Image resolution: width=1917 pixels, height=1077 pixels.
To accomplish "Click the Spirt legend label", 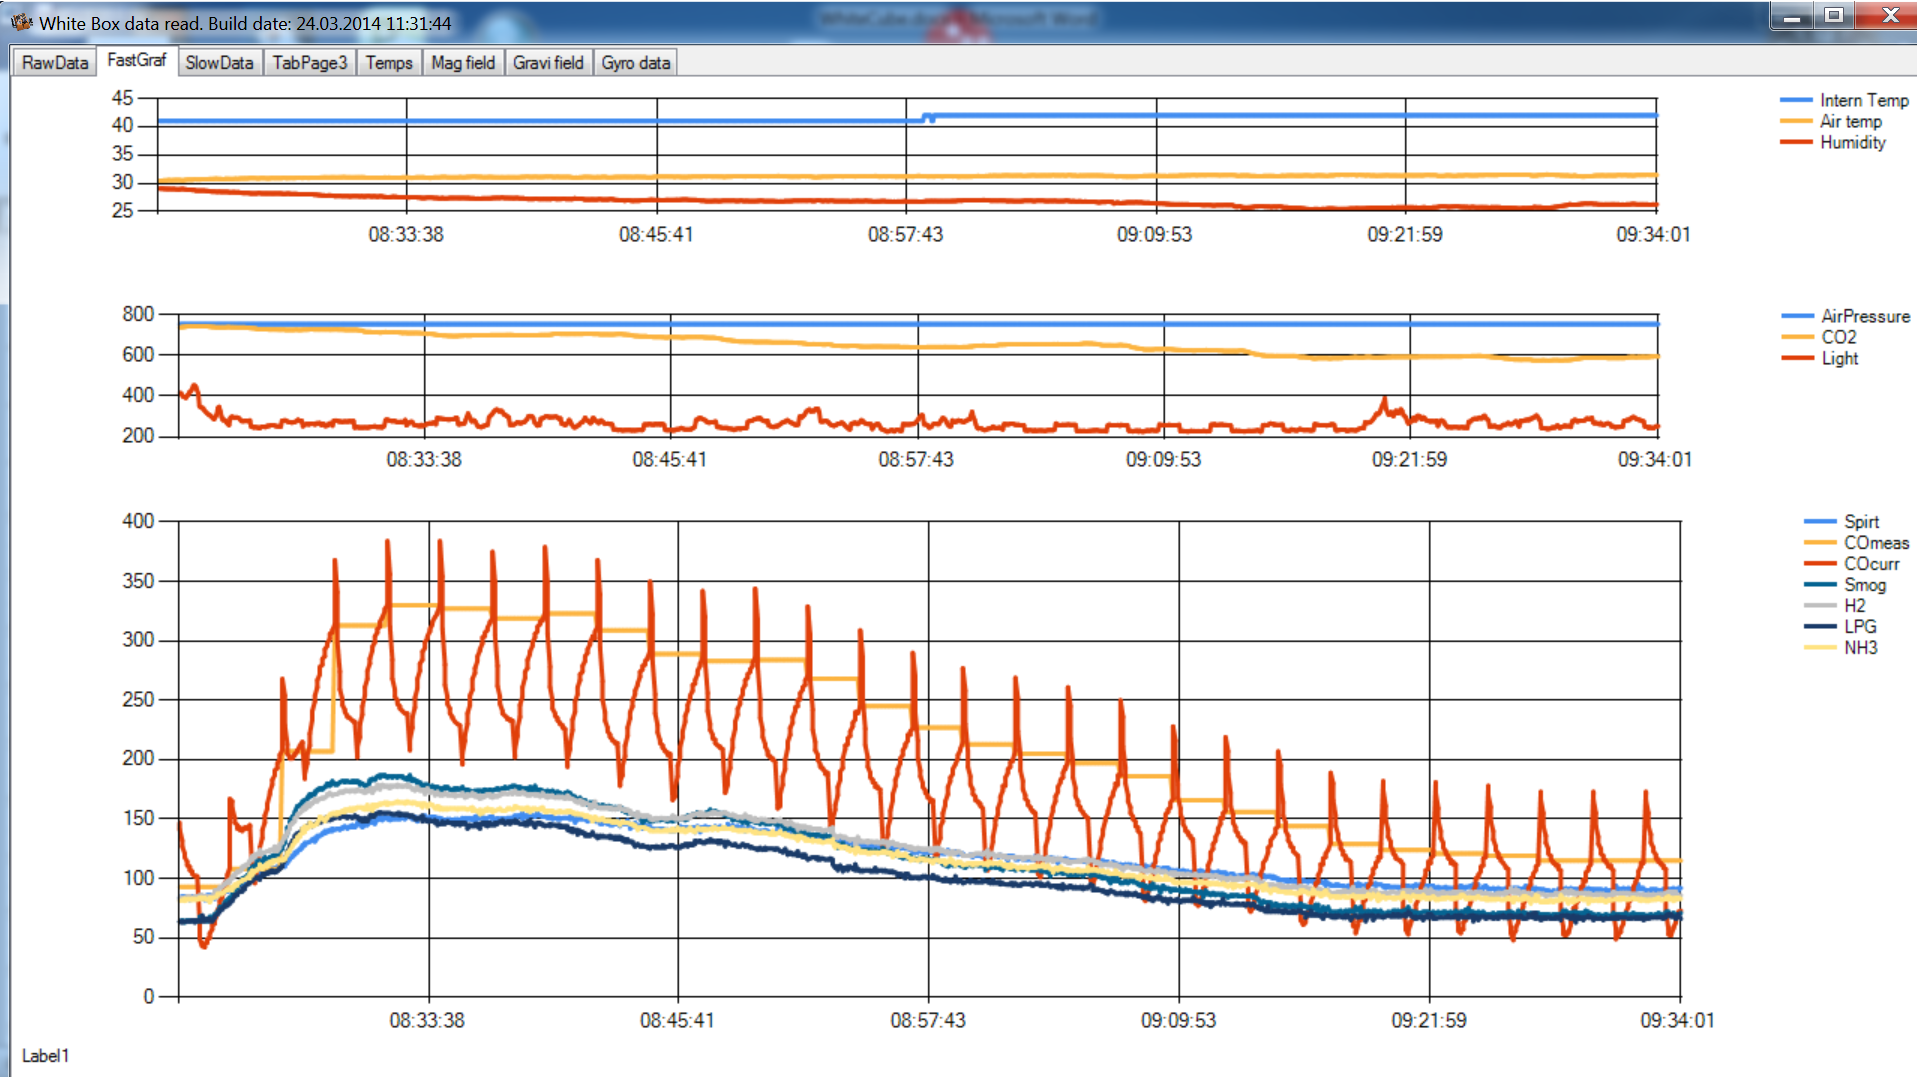I will tap(1862, 521).
